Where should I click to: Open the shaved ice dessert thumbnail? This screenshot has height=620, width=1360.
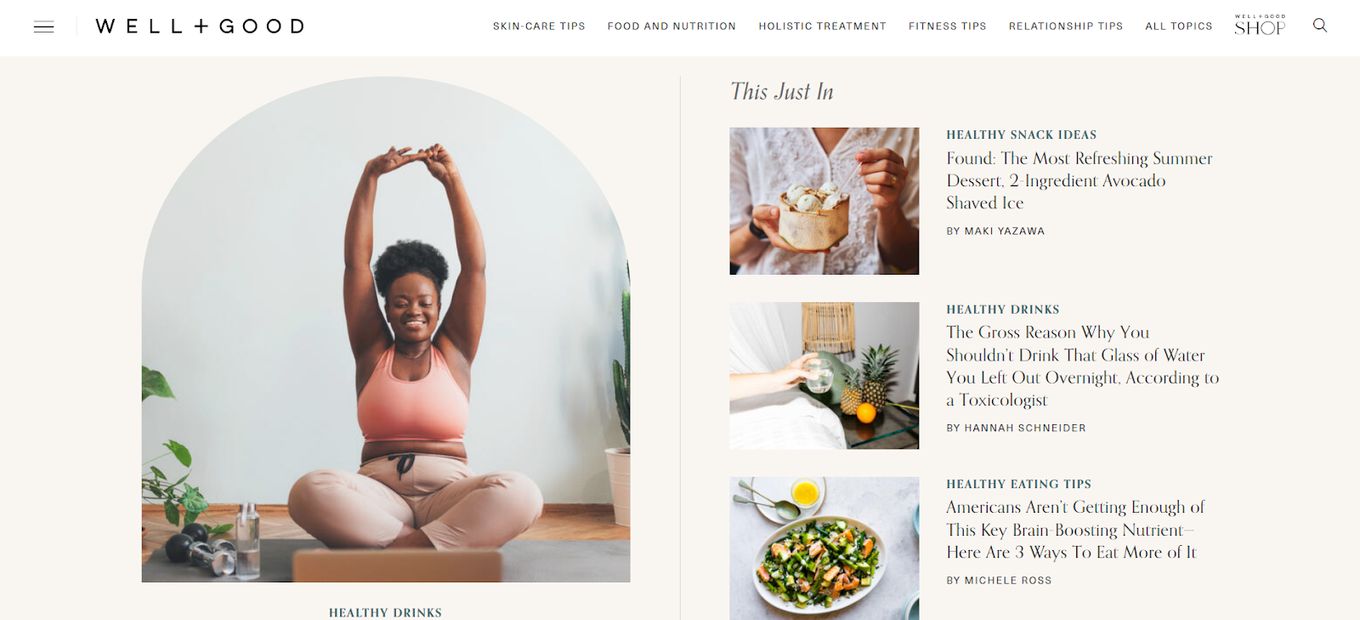coord(824,201)
